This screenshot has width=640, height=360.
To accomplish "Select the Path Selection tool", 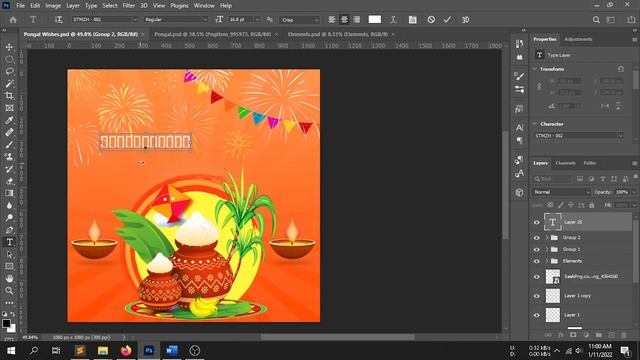I will 9,254.
